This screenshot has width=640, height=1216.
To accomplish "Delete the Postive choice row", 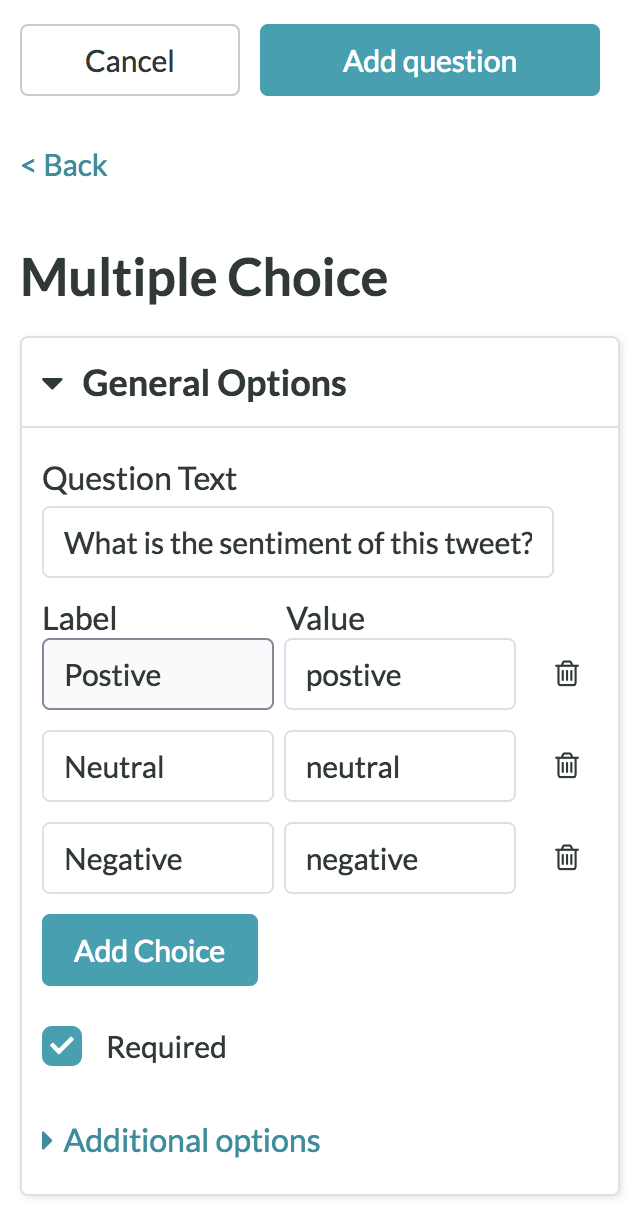I will point(567,674).
